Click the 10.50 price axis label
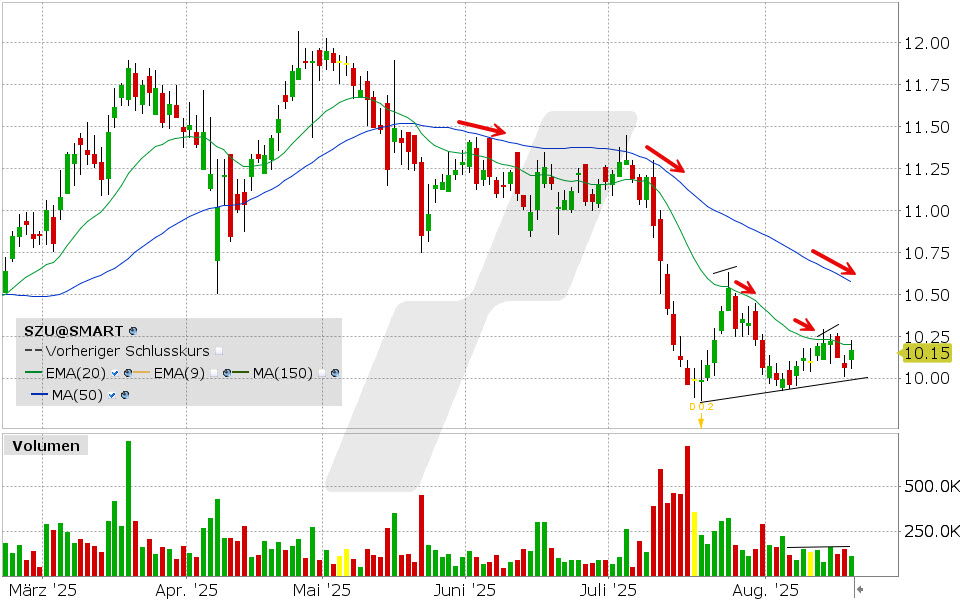This screenshot has width=960, height=600. 927,295
